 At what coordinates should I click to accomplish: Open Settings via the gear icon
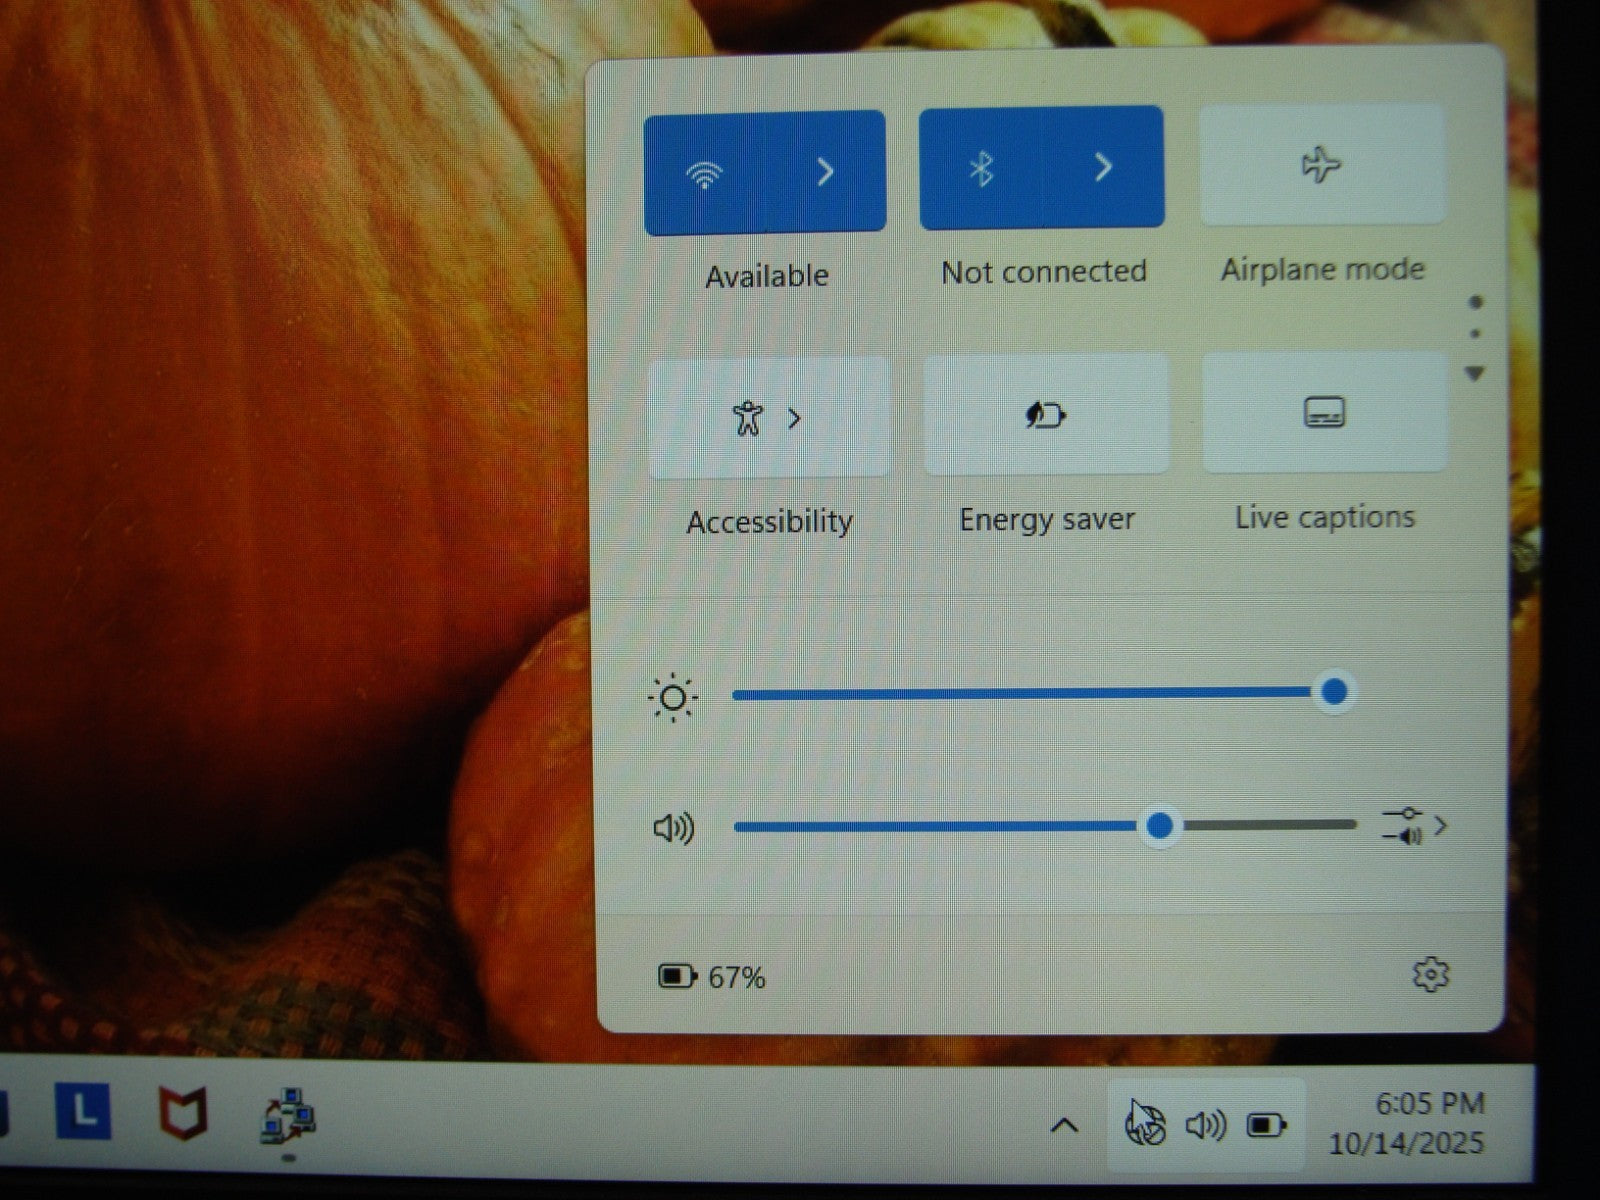[1430, 974]
